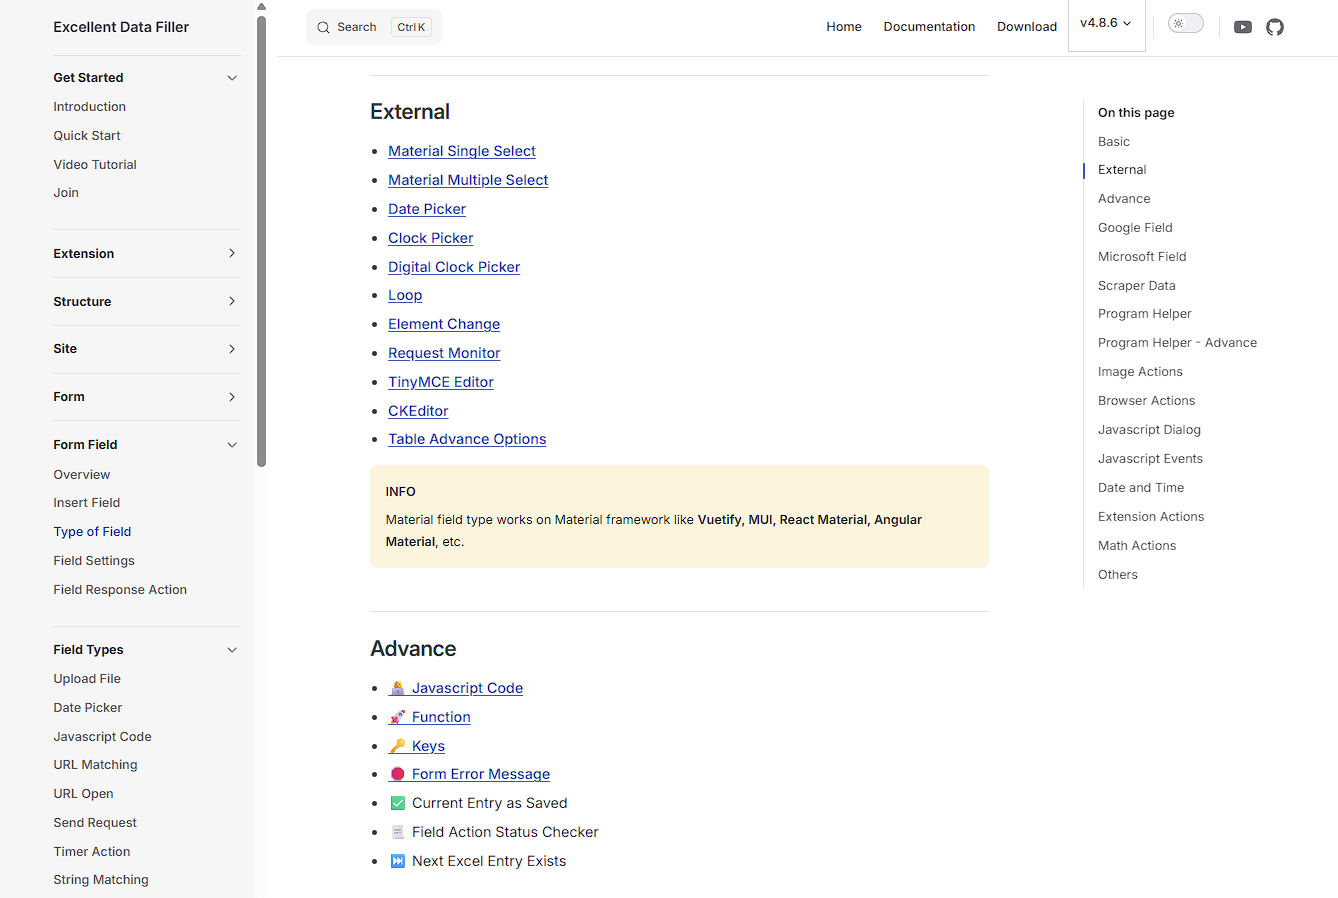Screen dimensions: 1338x898
Task: Open the Material Single Select link
Action: pyautogui.click(x=462, y=151)
